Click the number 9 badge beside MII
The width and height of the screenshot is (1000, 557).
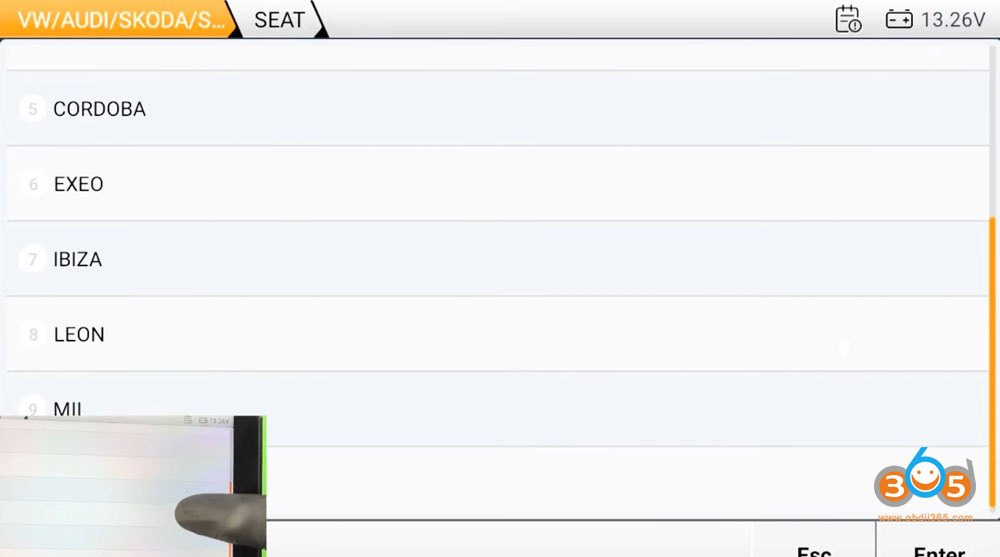[x=33, y=407]
